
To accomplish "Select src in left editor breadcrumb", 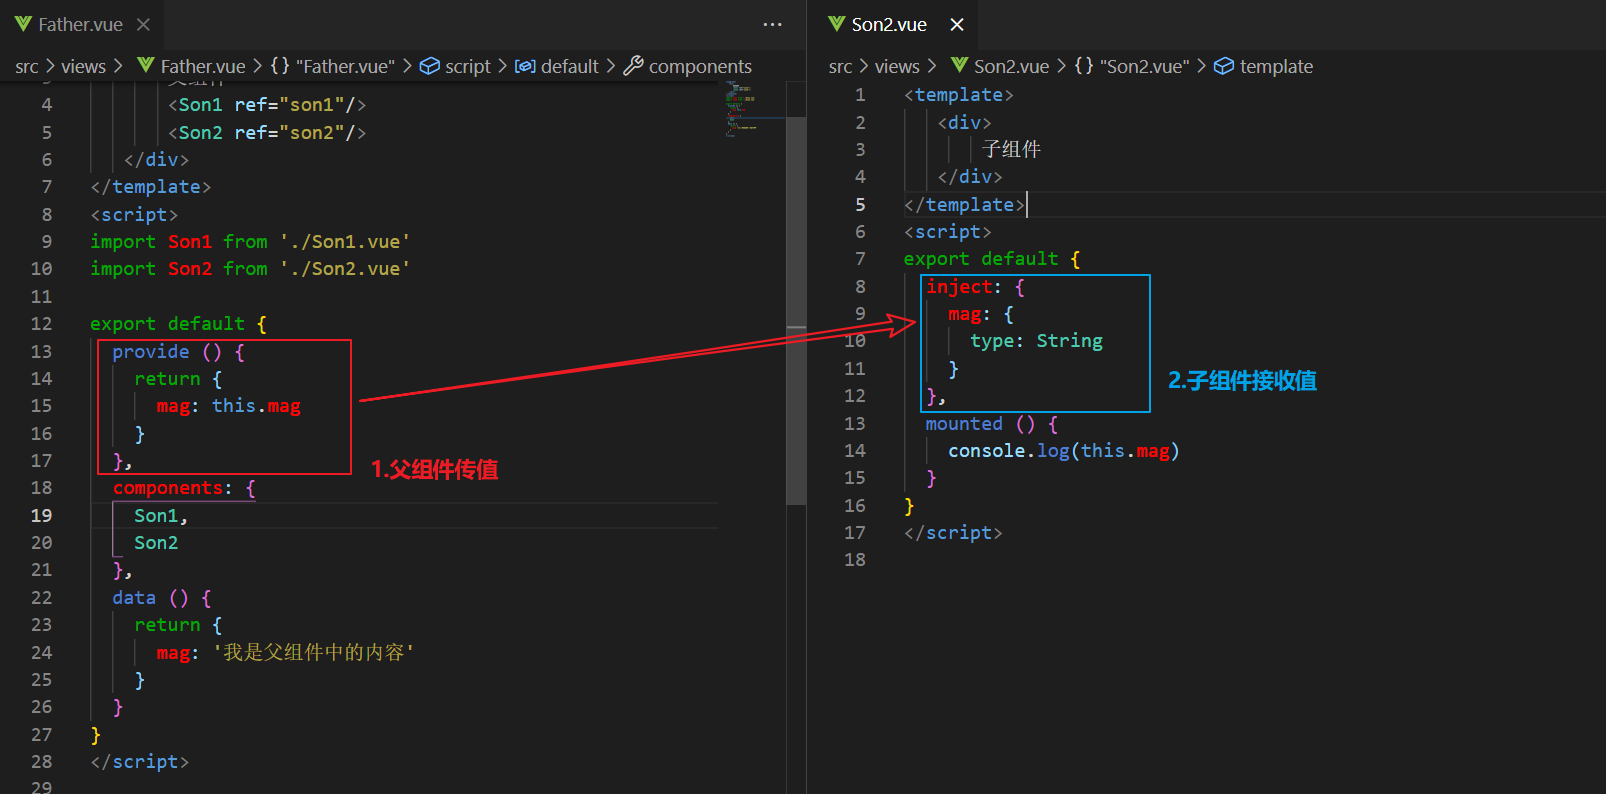I will [27, 66].
